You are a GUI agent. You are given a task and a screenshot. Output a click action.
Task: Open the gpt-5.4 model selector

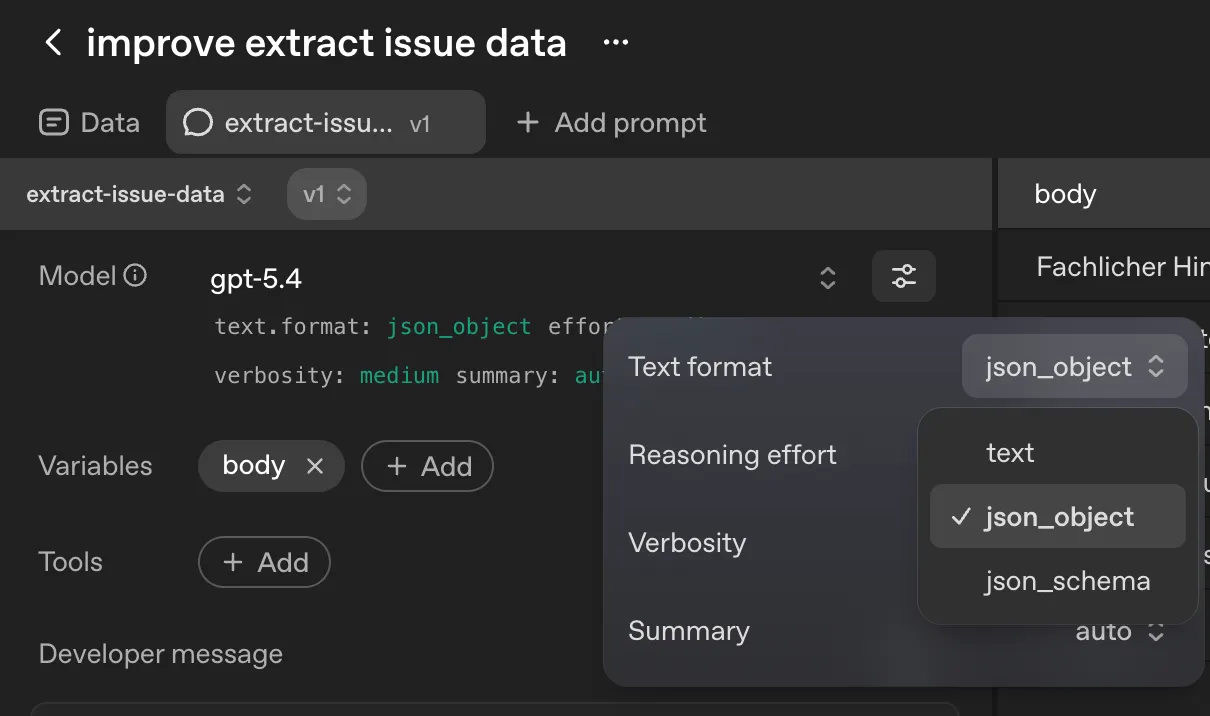pyautogui.click(x=827, y=276)
